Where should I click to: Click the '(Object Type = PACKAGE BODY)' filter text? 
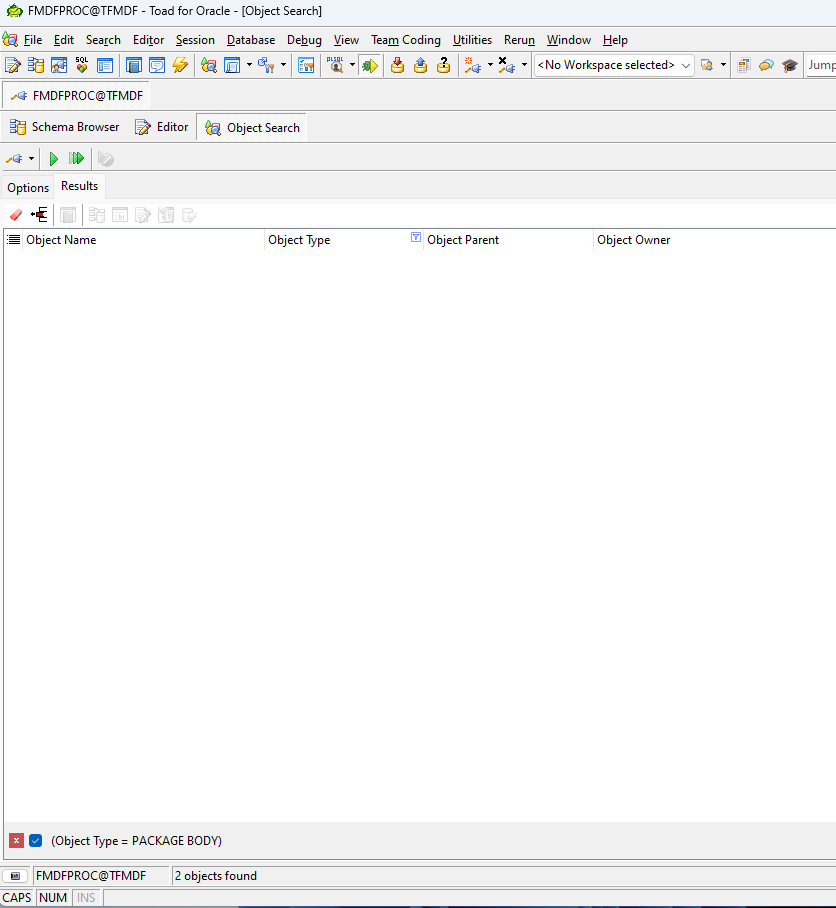click(136, 841)
